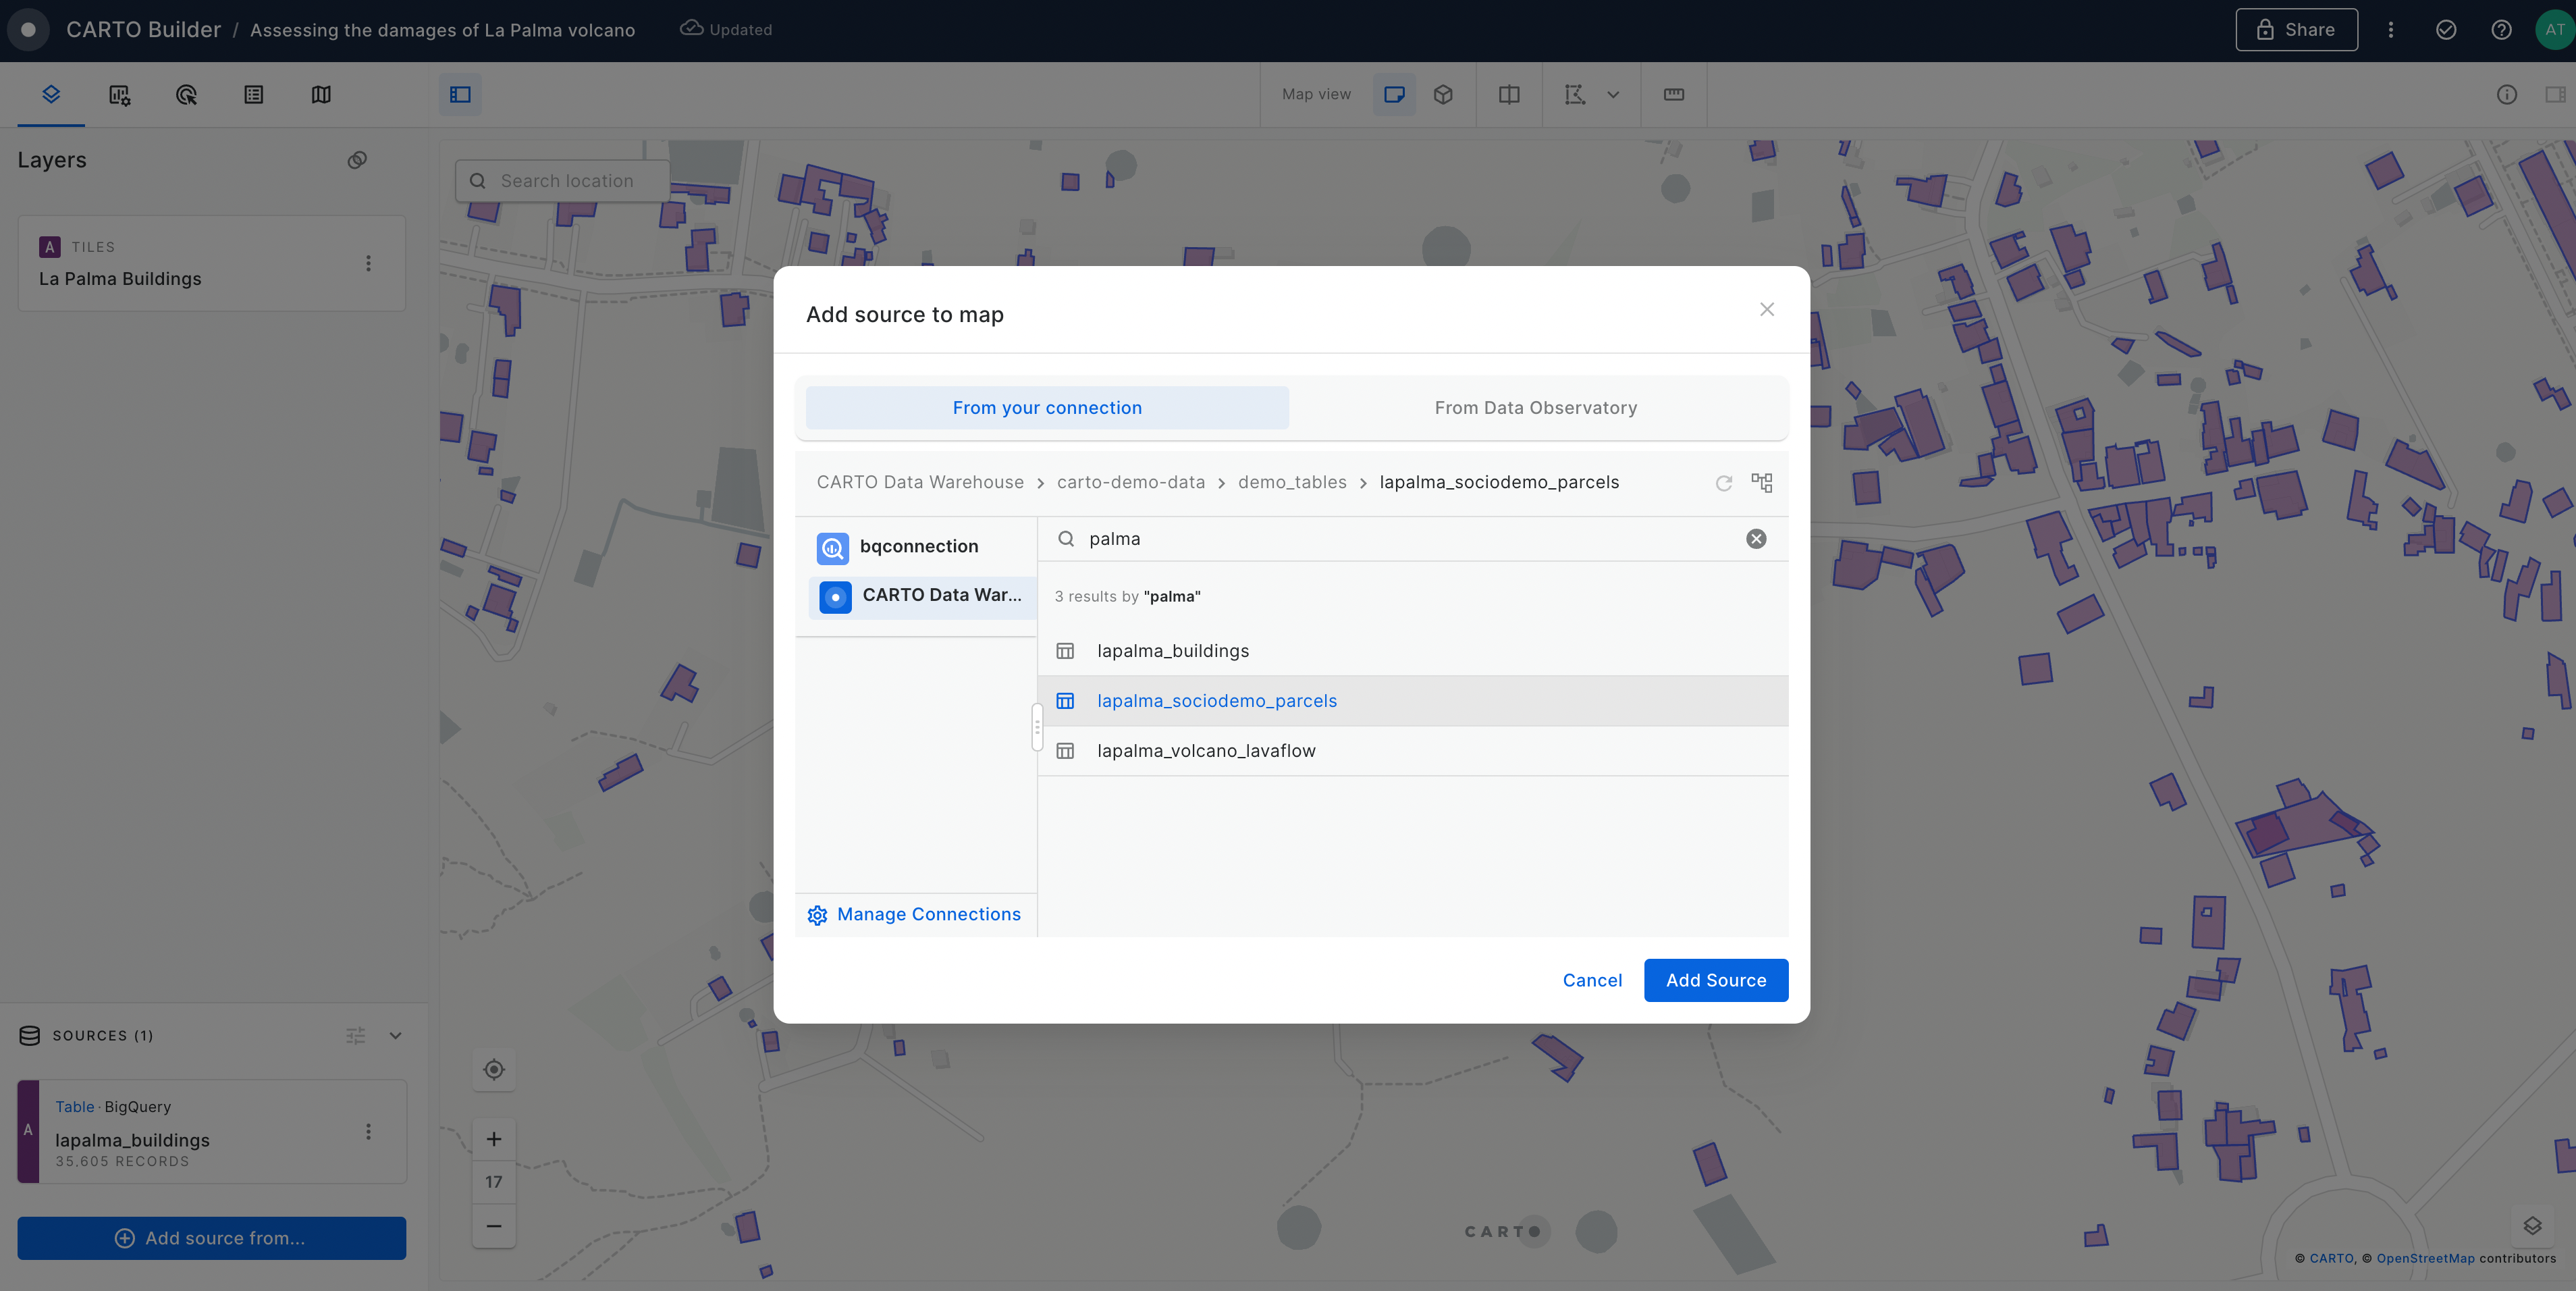Open the AT user avatar
The height and width of the screenshot is (1291, 2576).
click(x=2555, y=29)
